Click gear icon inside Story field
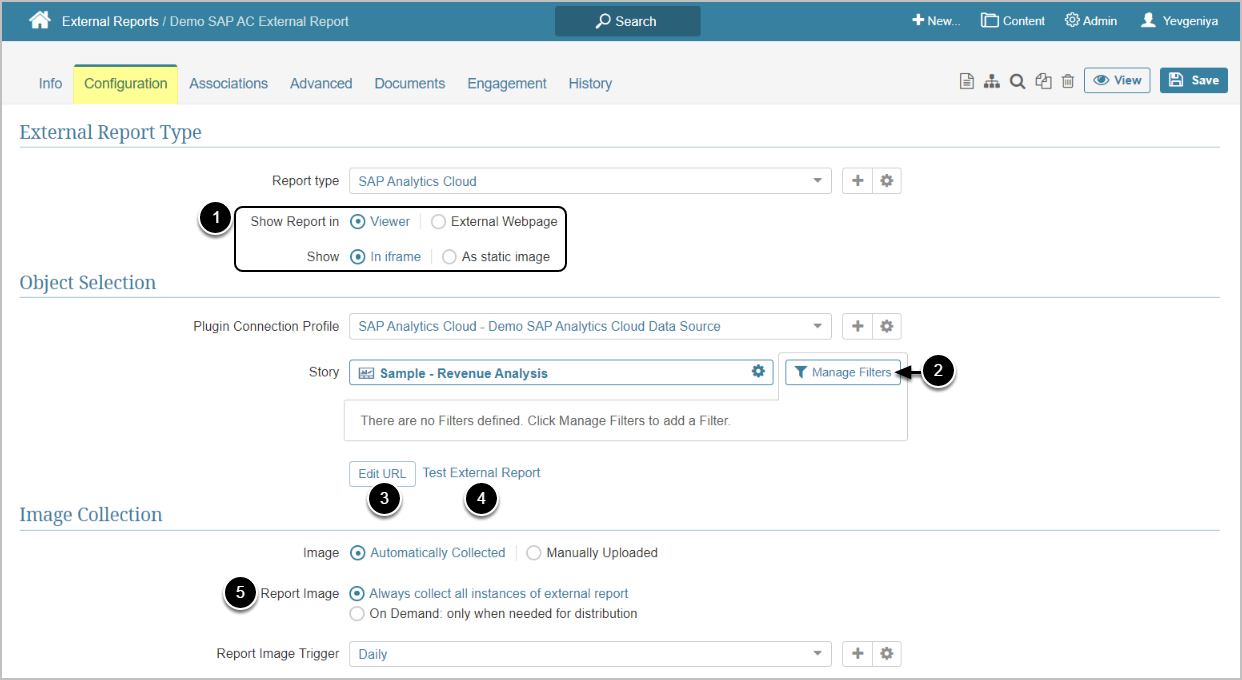This screenshot has height=680, width=1242. [x=758, y=372]
